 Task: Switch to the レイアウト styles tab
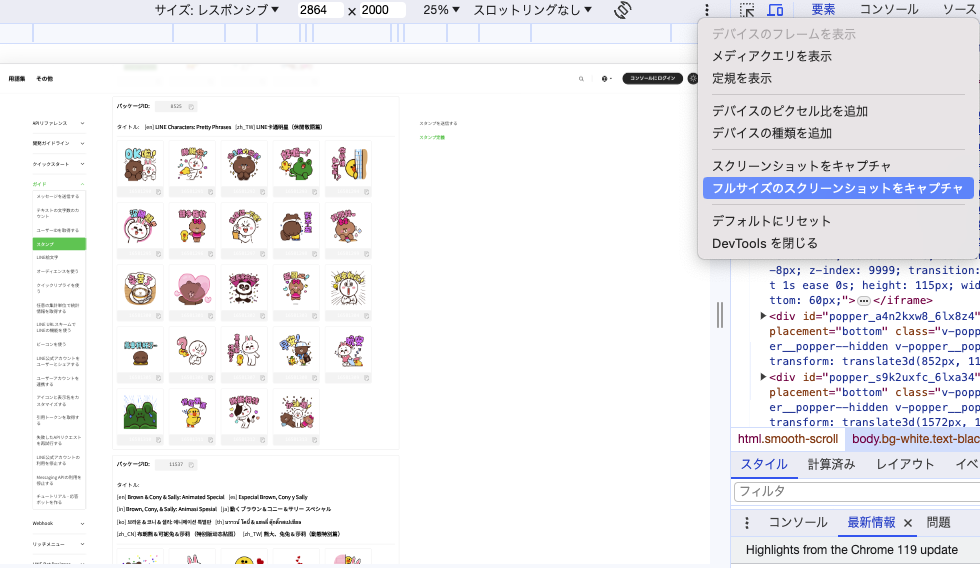pyautogui.click(x=905, y=464)
